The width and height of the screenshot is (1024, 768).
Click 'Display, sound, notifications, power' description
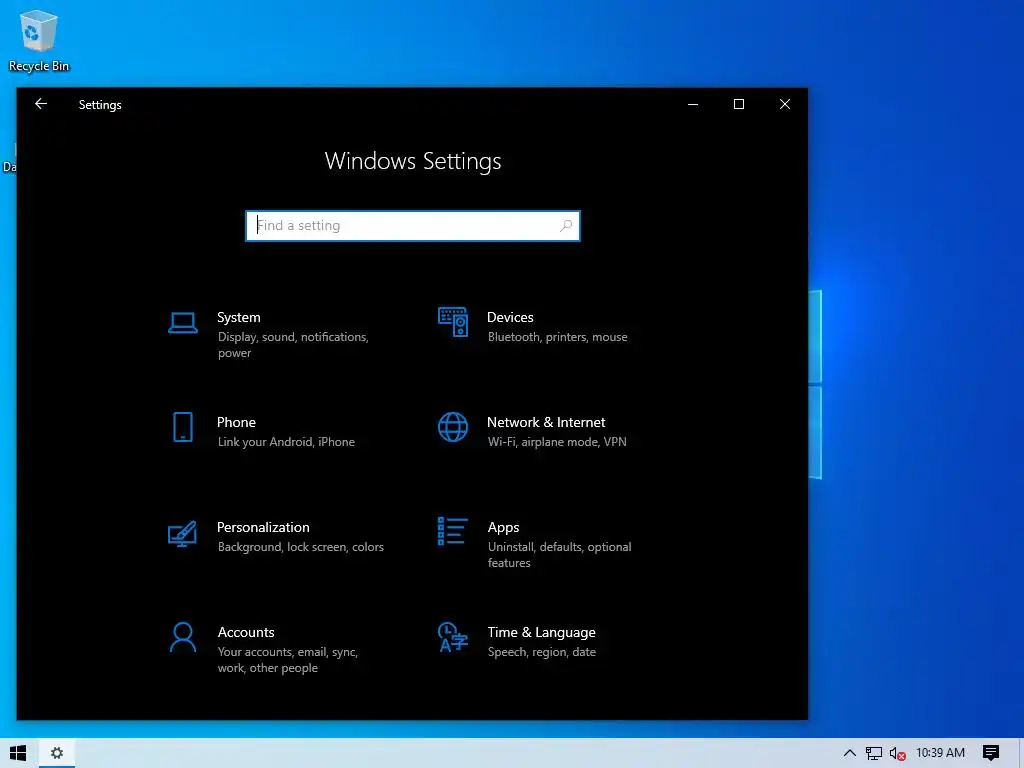(x=293, y=345)
